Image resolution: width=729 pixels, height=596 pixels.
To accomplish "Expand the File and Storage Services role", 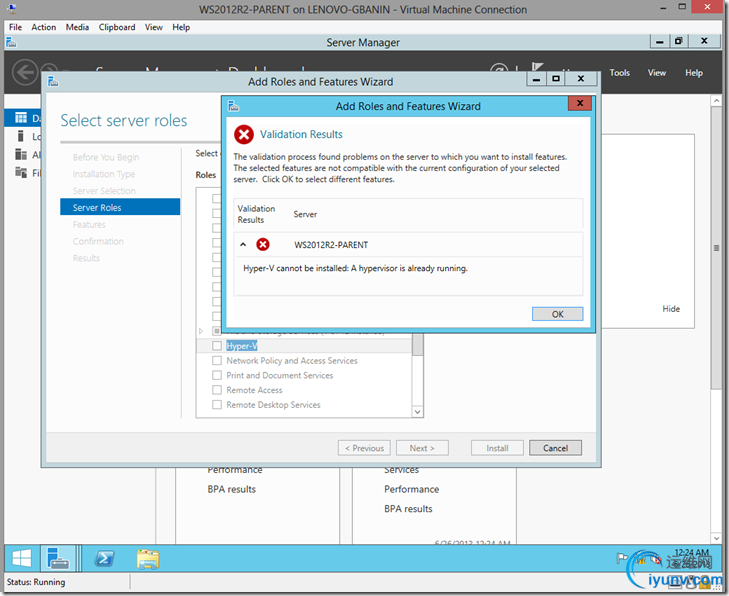I will (201, 331).
